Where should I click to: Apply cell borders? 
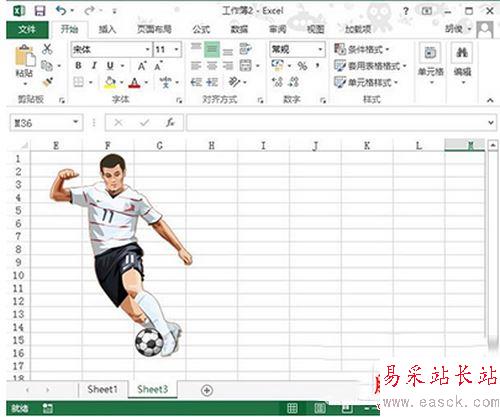pyautogui.click(x=79, y=82)
